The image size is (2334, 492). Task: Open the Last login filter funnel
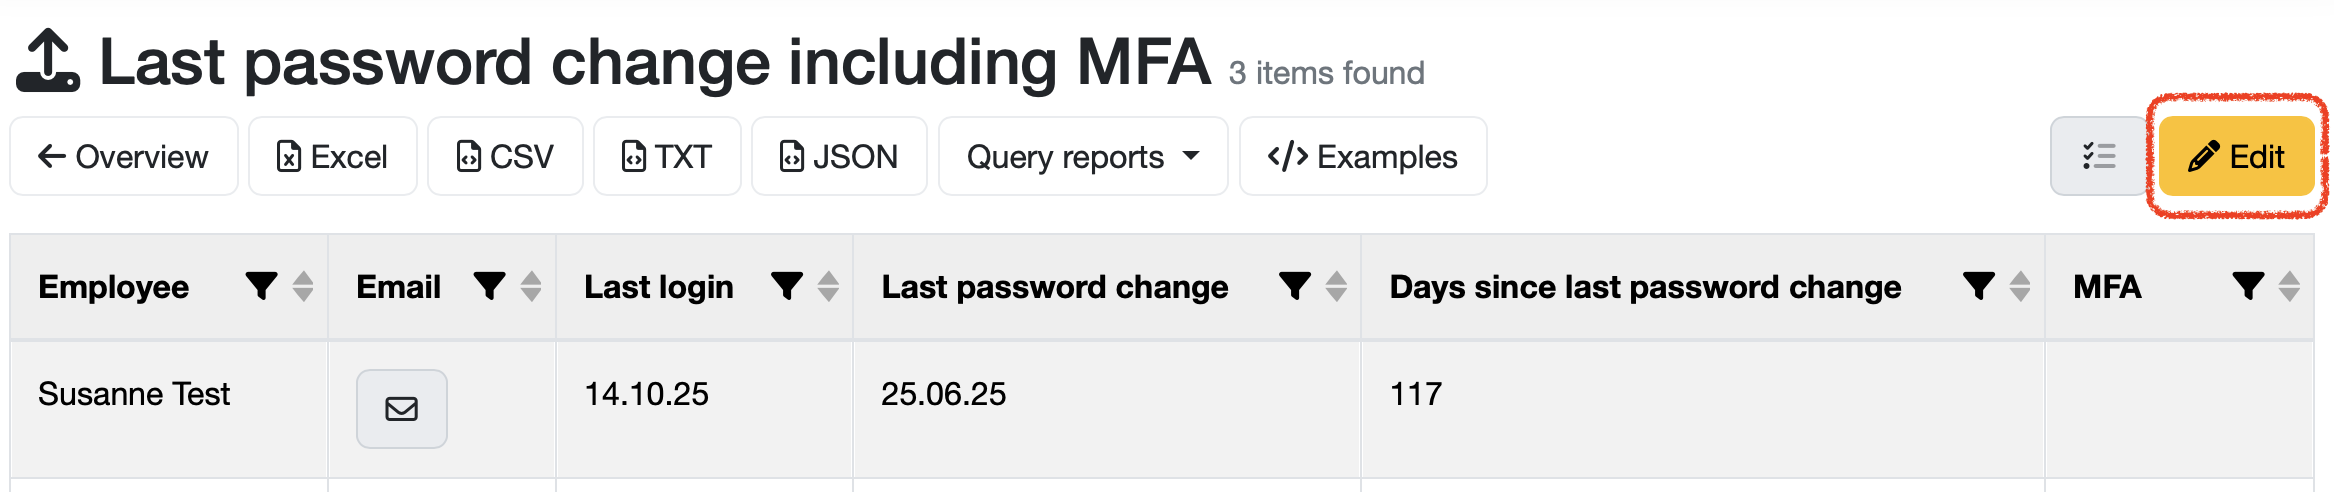click(x=787, y=287)
